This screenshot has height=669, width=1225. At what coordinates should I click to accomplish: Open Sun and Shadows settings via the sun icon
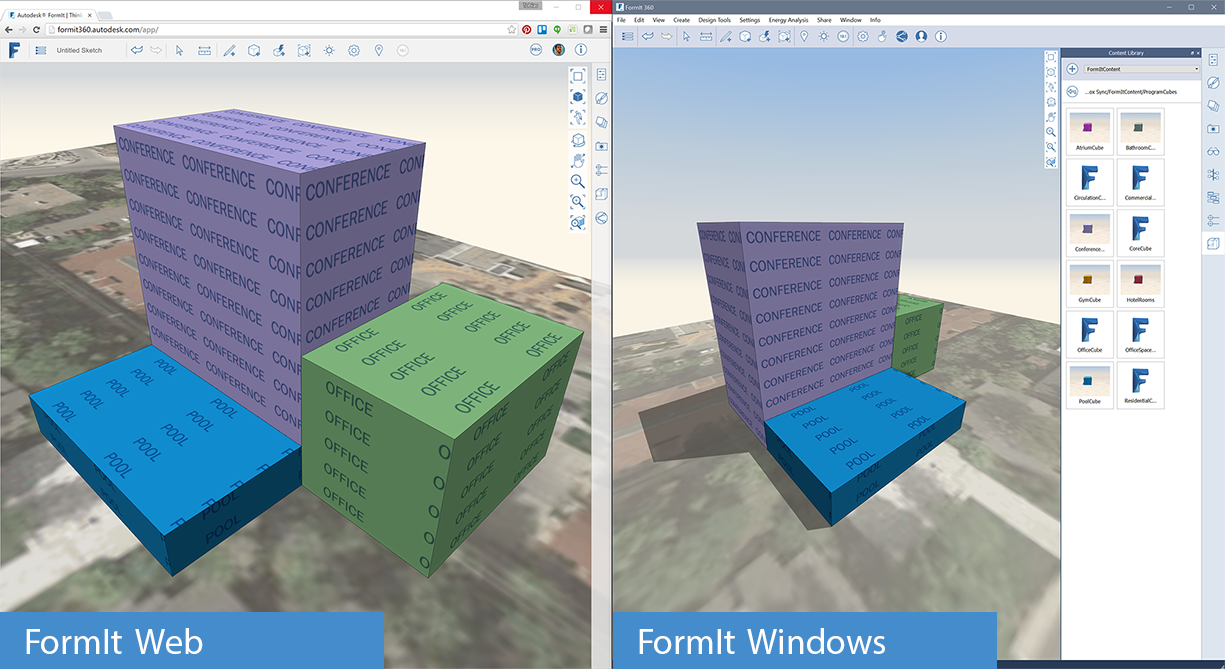[329, 50]
